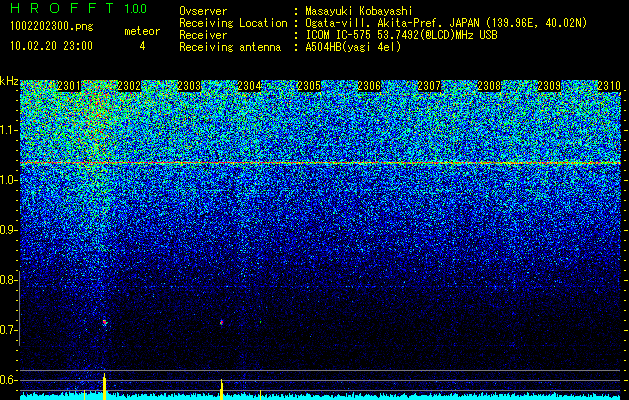This screenshot has width=629, height=400.
Task: Click the 'Ovserver' field label
Action: pyautogui.click(x=203, y=11)
